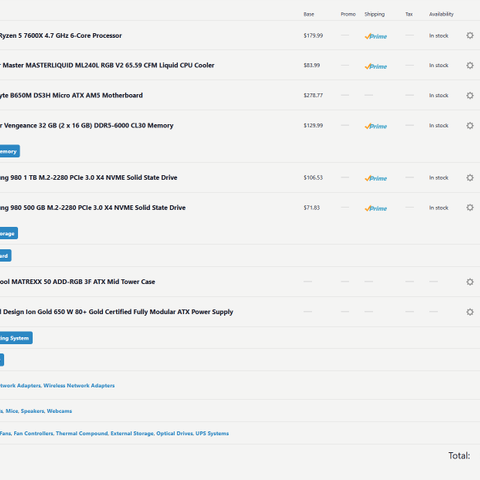Open gear options for MATREXX 50 case
480x480 pixels.
click(x=470, y=282)
